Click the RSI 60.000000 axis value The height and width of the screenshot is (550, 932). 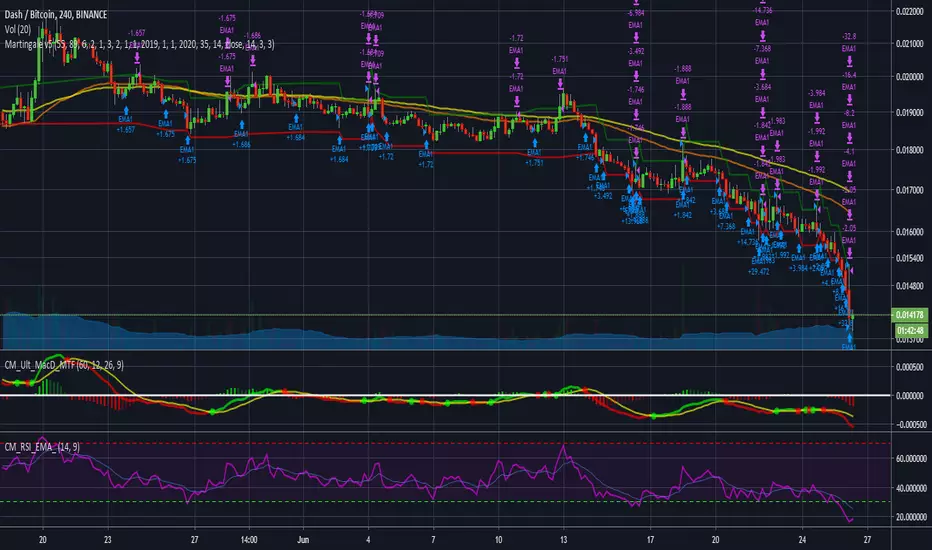pos(911,458)
